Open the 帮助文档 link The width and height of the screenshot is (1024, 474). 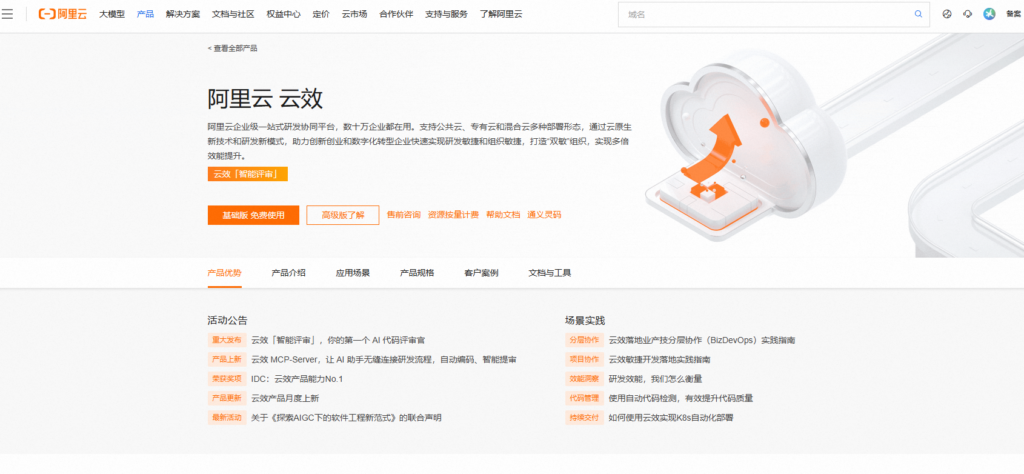pyautogui.click(x=503, y=215)
